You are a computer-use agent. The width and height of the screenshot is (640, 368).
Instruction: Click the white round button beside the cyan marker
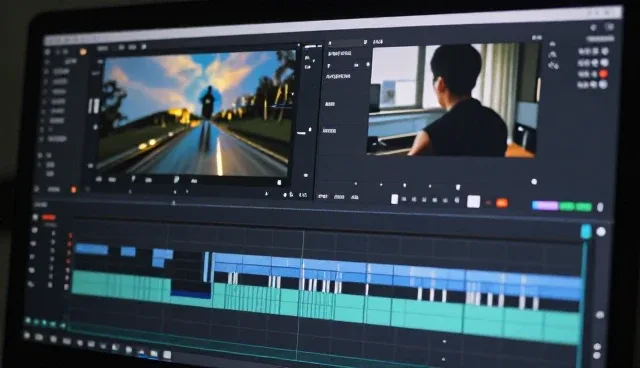click(601, 232)
